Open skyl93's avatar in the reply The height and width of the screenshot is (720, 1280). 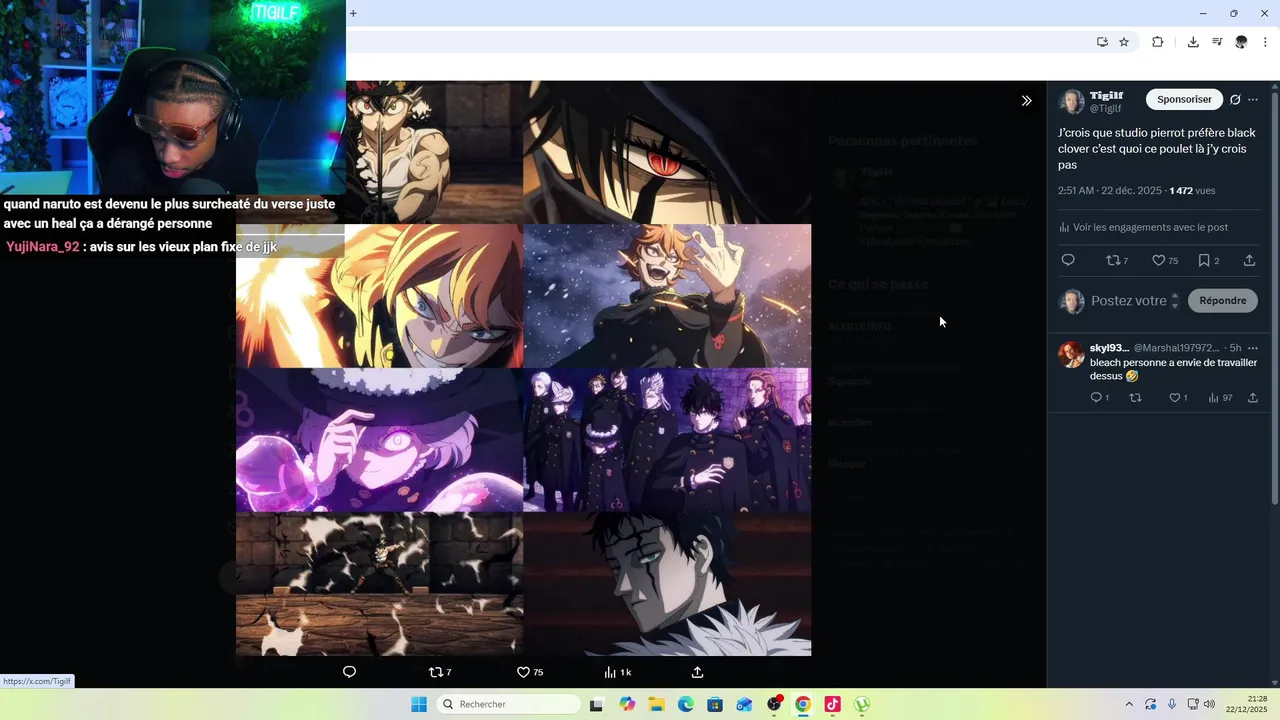[x=1072, y=354]
